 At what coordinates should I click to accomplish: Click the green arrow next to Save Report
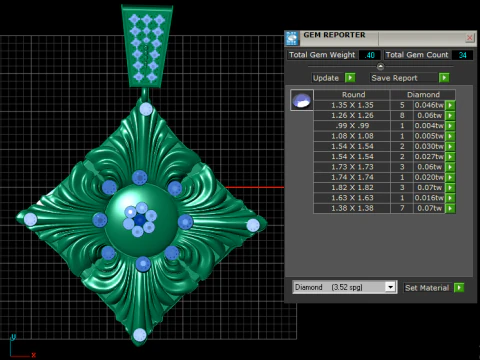point(444,78)
